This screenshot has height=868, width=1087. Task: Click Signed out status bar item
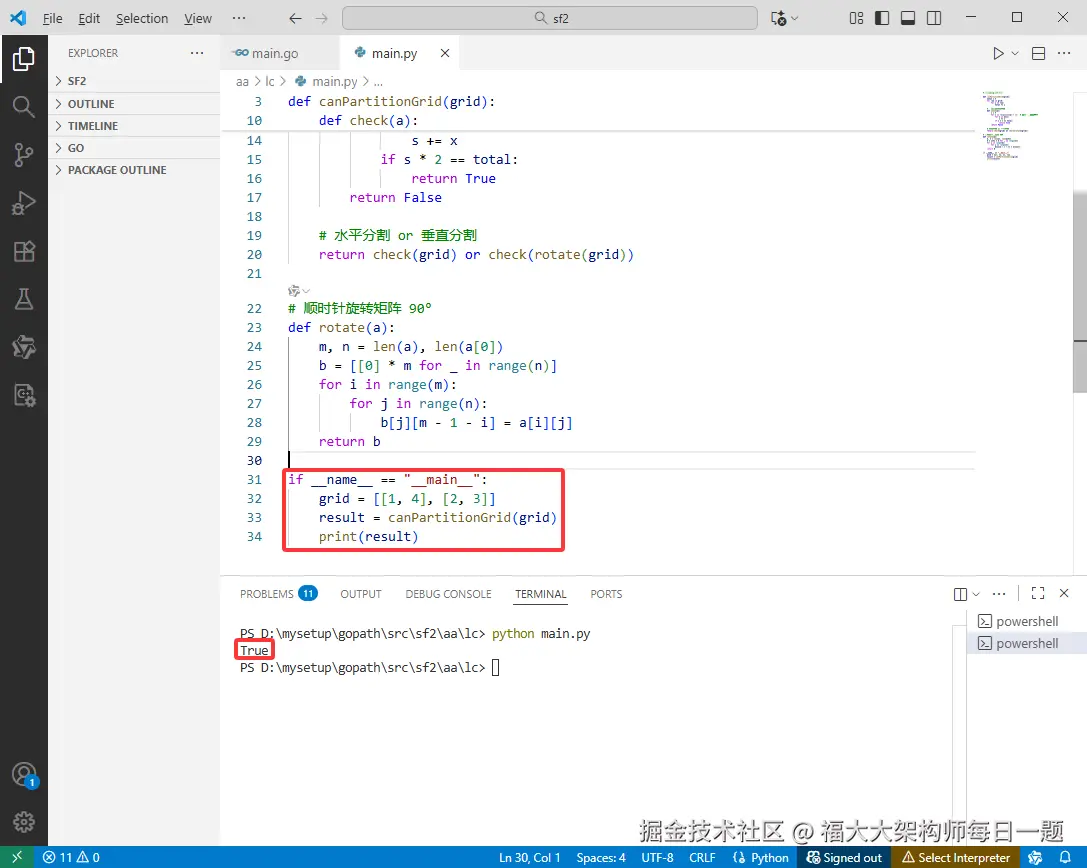[x=844, y=858]
